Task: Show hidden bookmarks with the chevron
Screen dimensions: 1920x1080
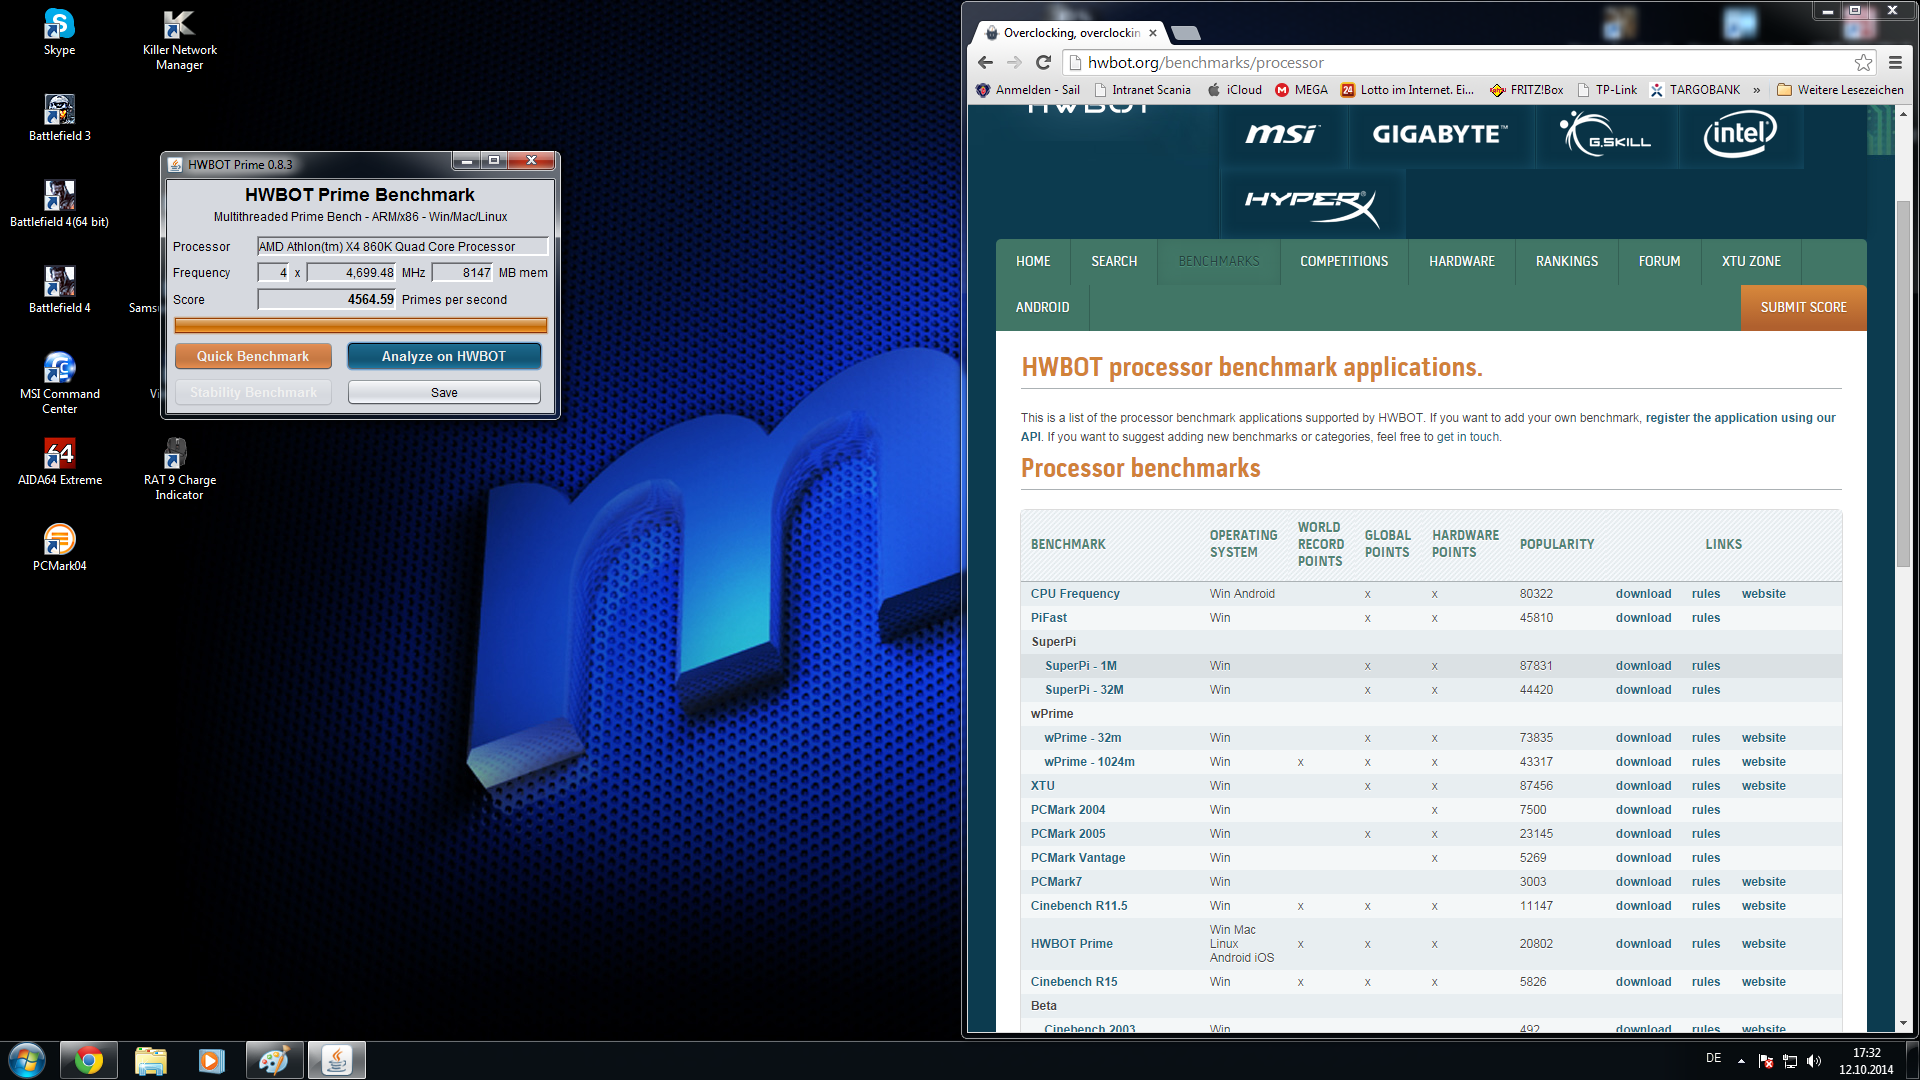Action: (1757, 90)
